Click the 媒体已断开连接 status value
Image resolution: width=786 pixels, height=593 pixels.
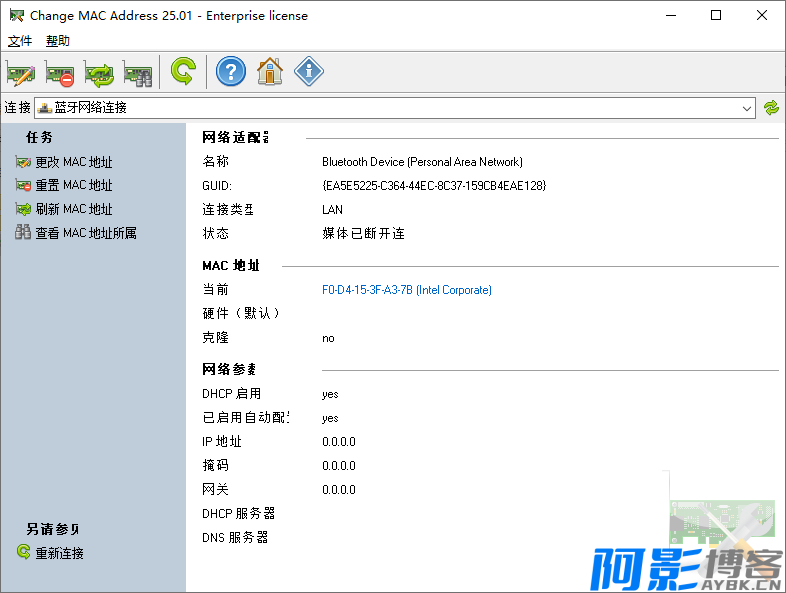363,233
